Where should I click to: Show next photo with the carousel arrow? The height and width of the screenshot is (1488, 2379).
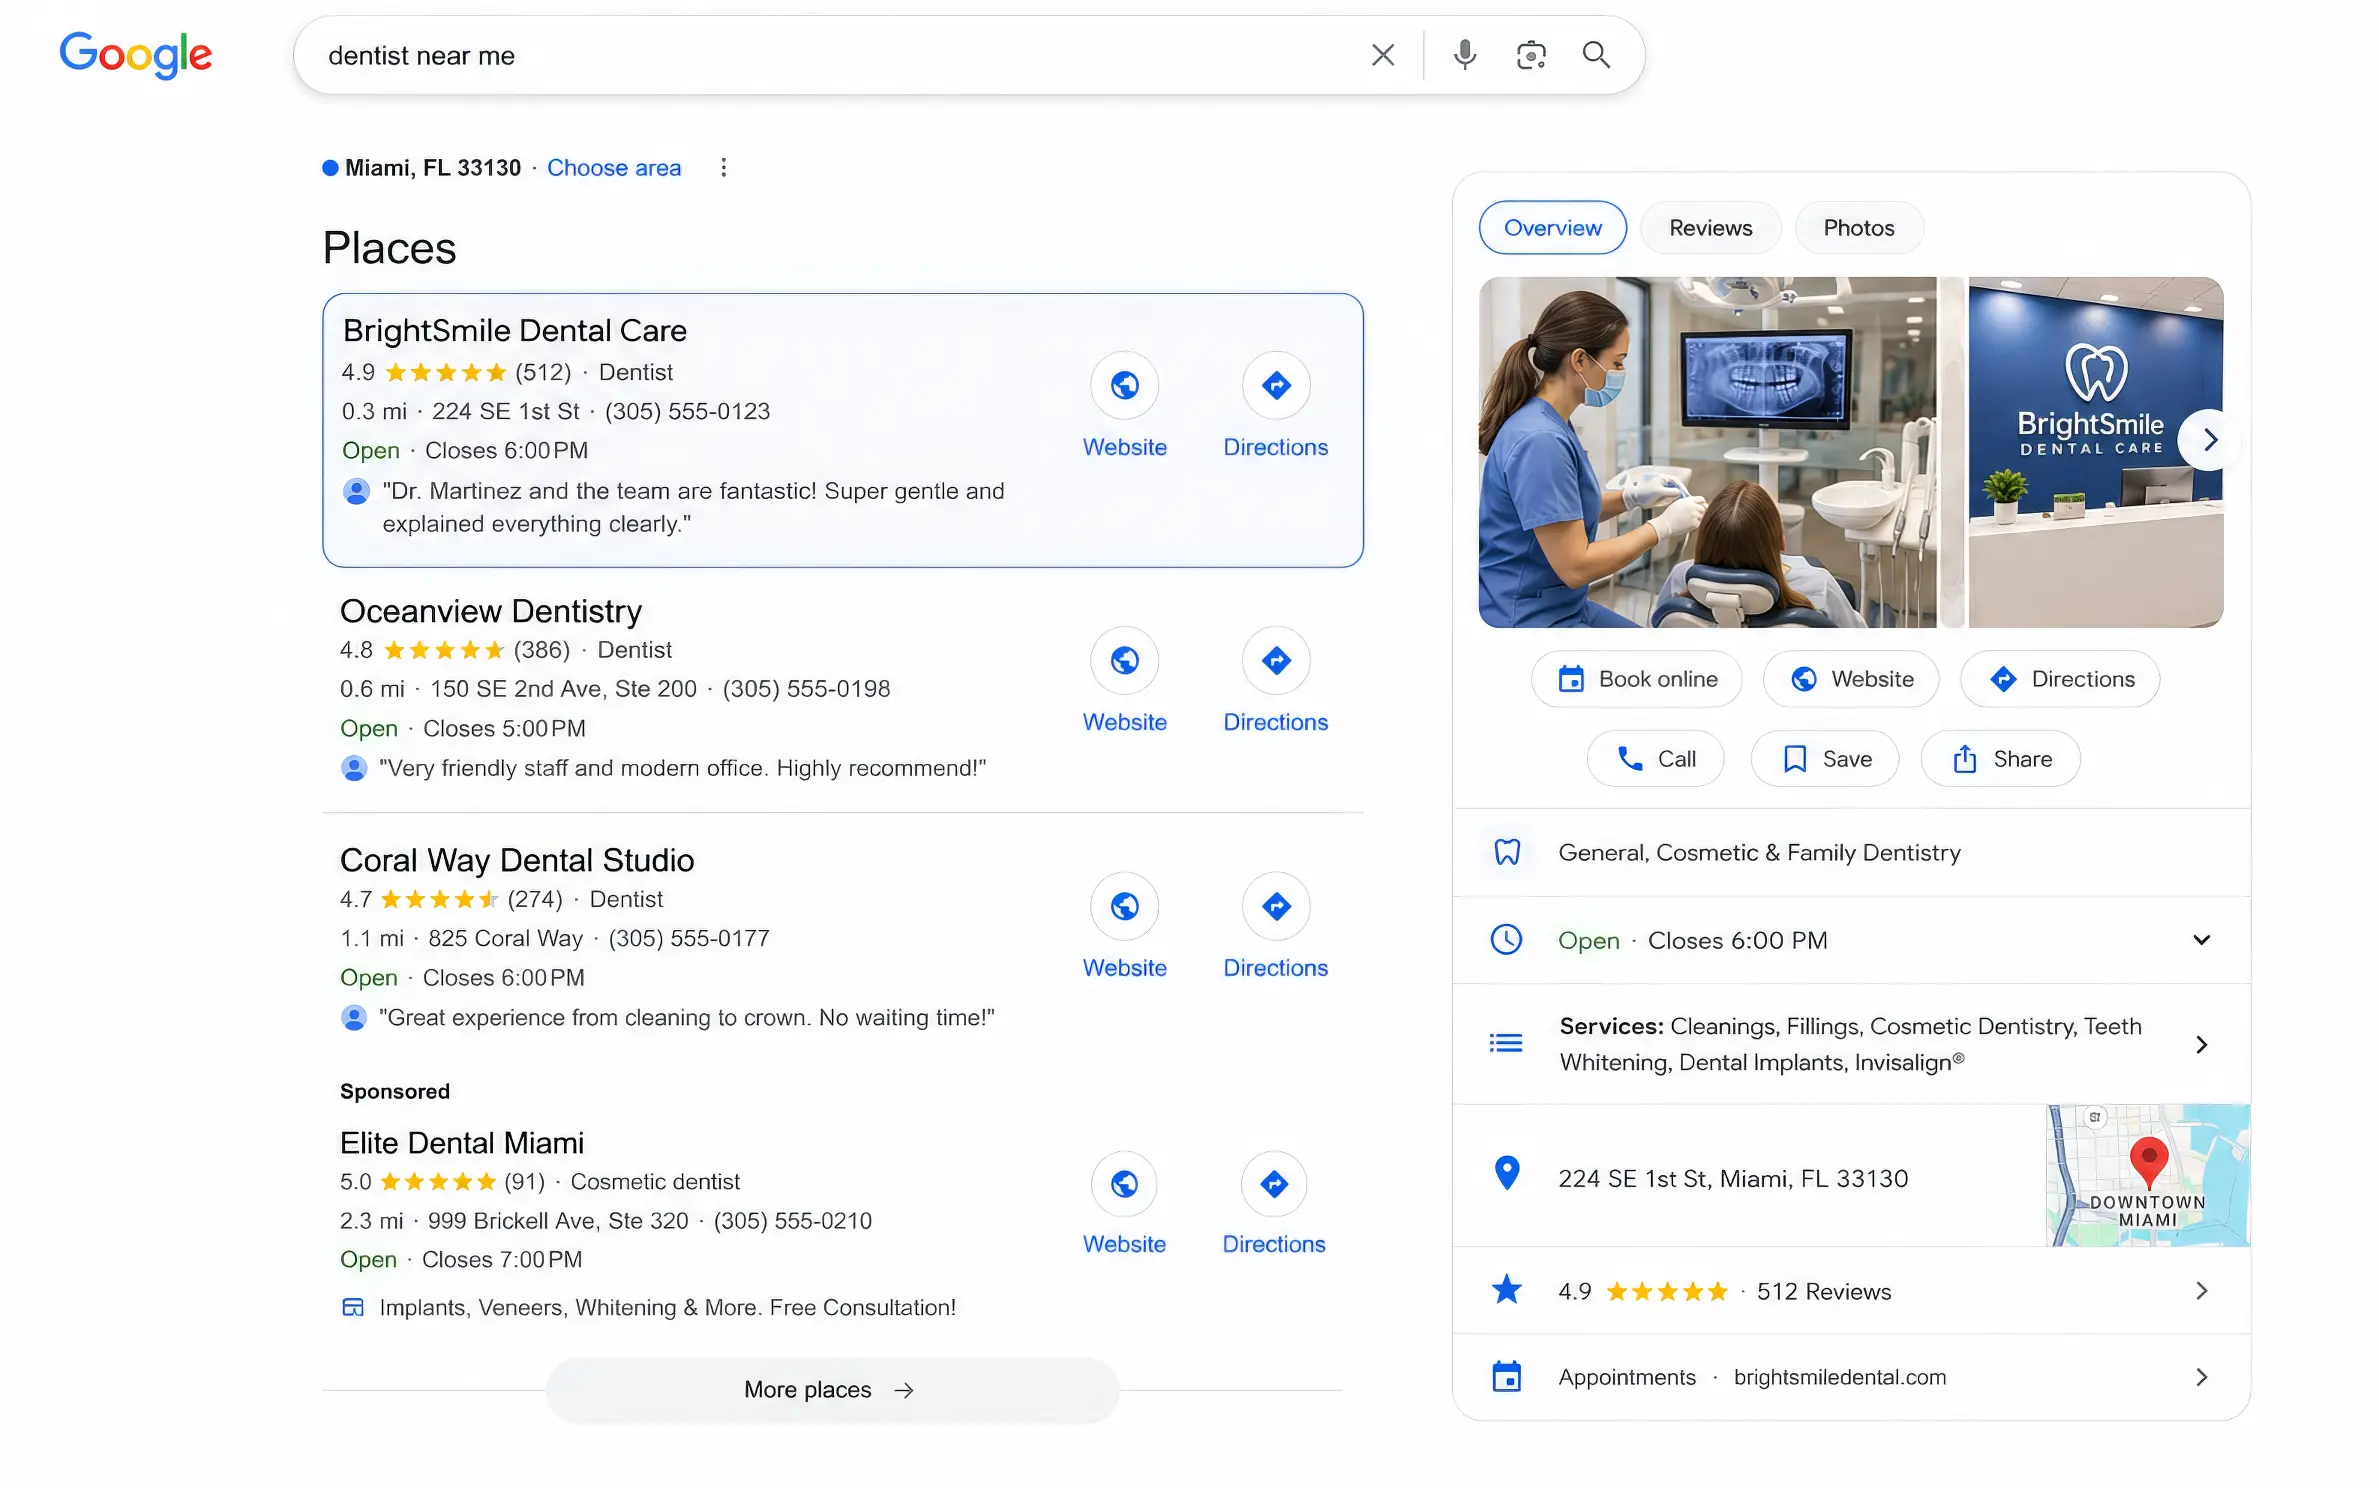pyautogui.click(x=2209, y=440)
